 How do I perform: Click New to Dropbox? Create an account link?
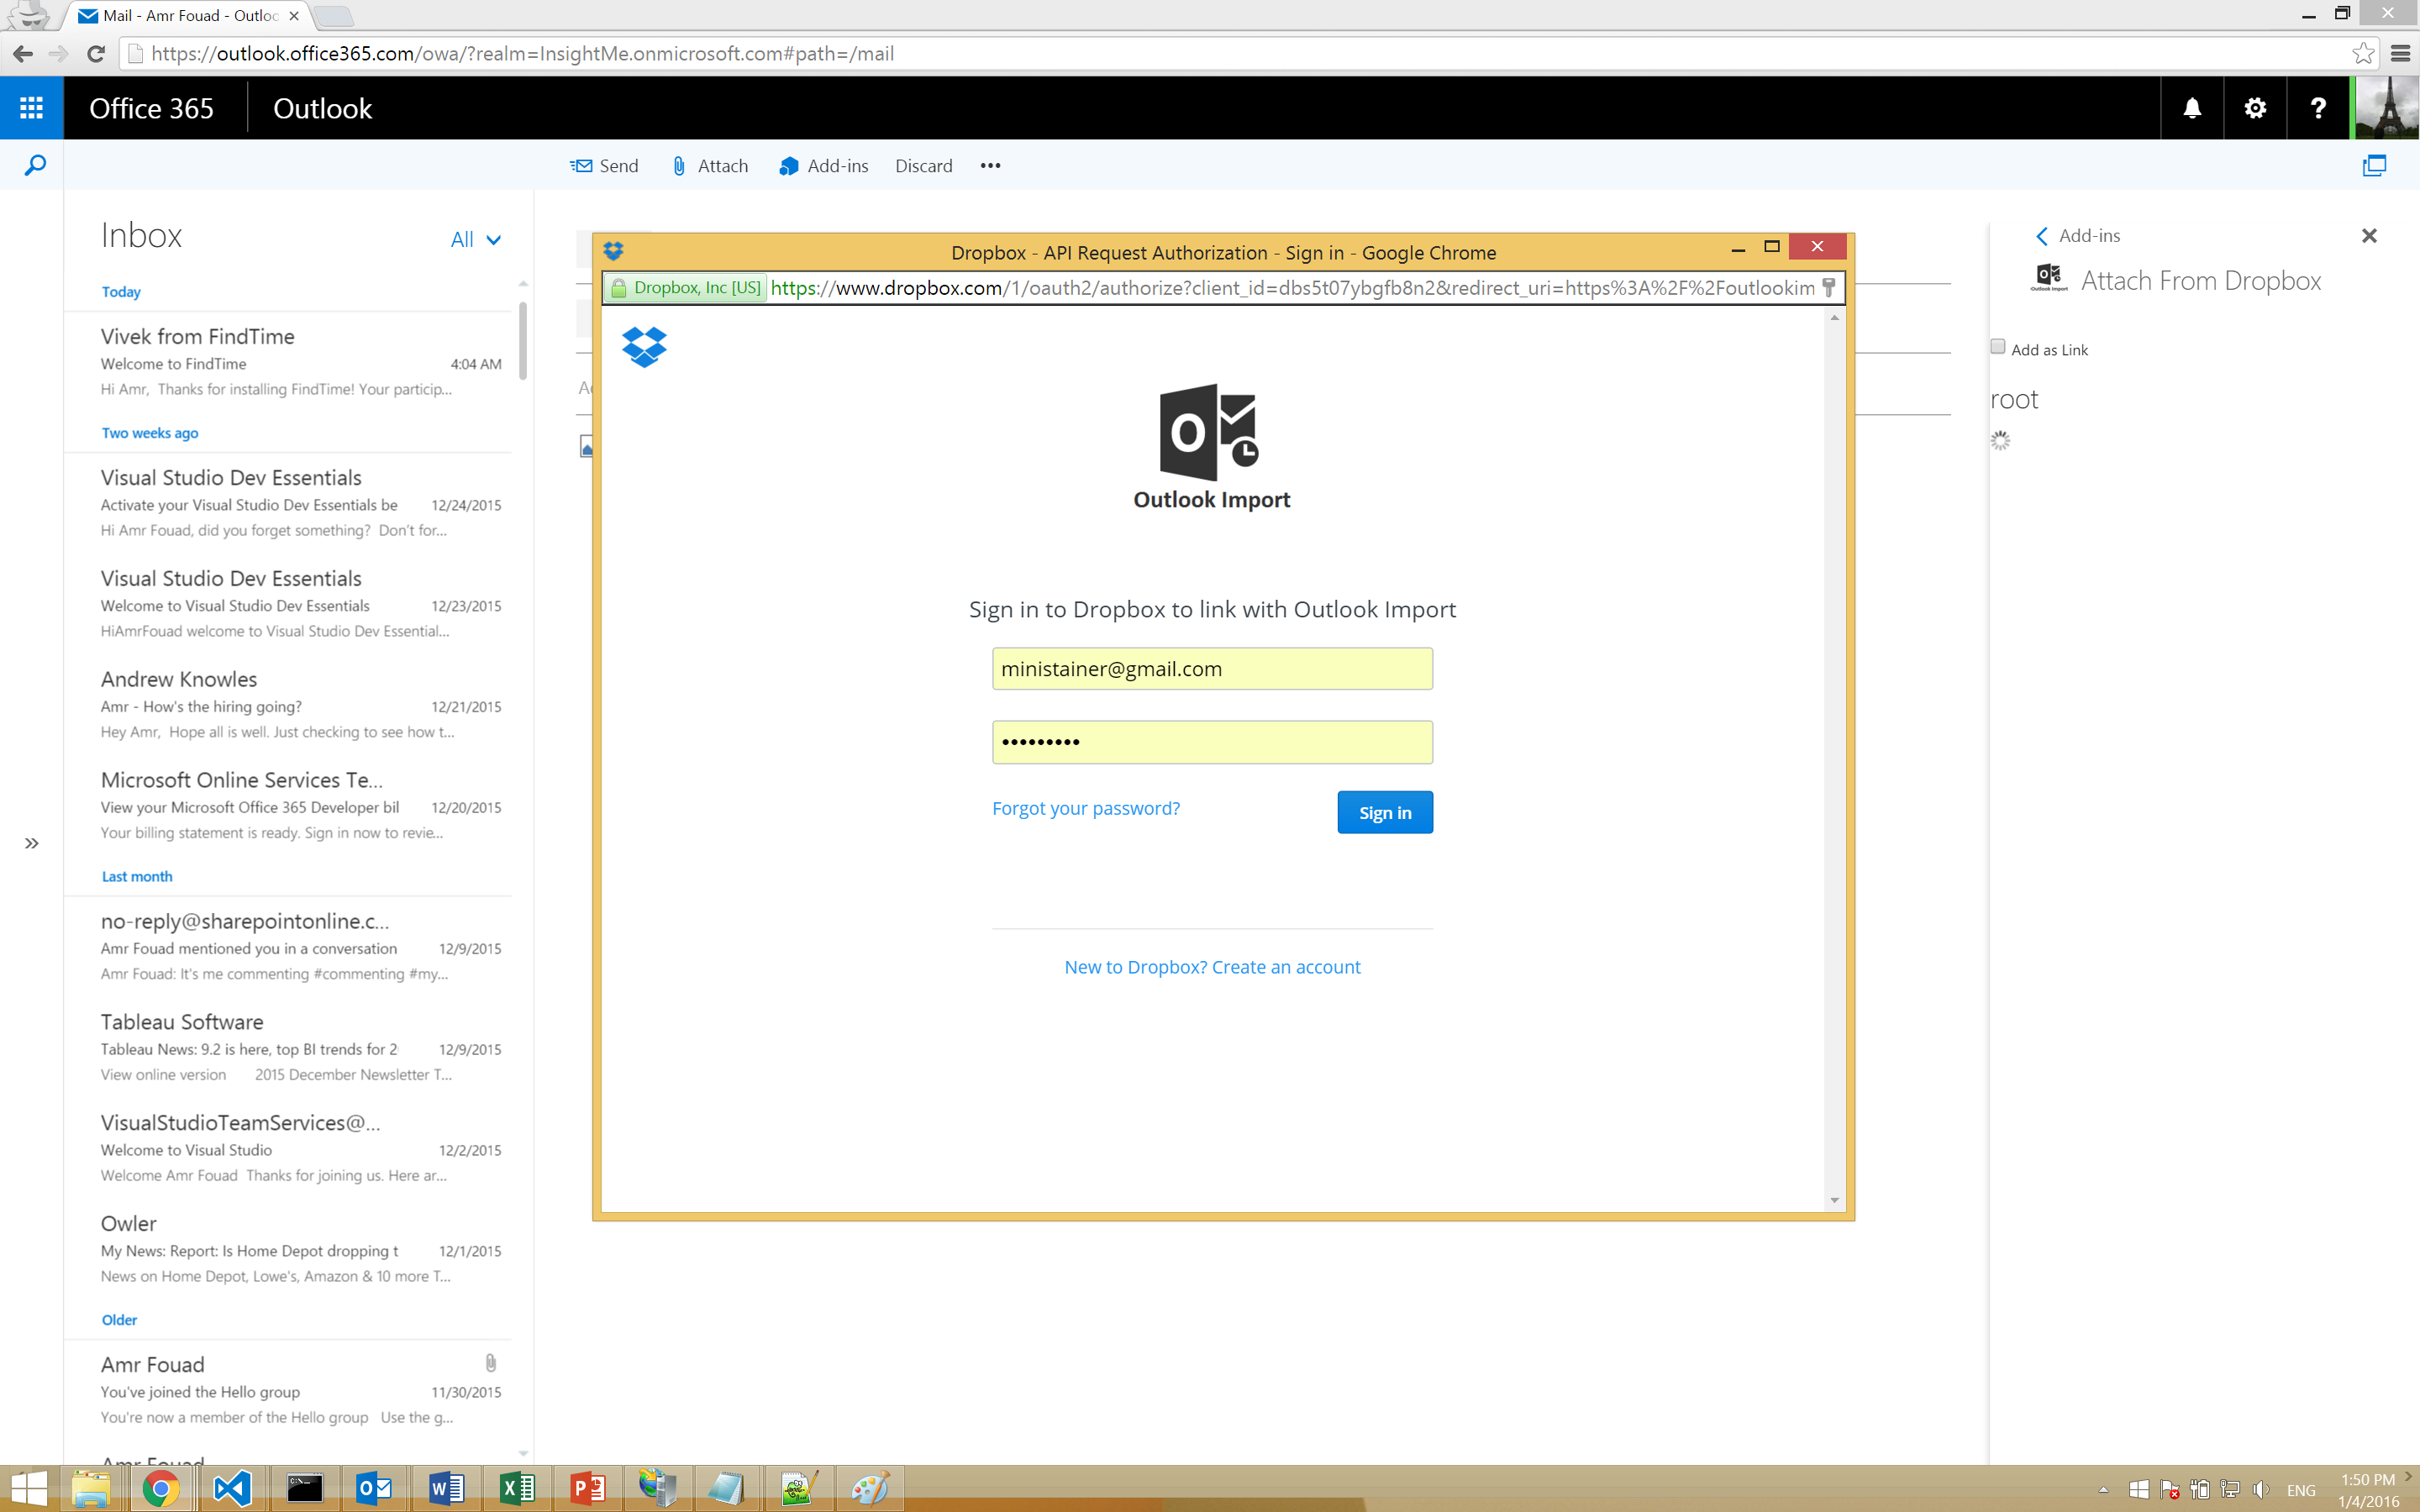[x=1212, y=967]
